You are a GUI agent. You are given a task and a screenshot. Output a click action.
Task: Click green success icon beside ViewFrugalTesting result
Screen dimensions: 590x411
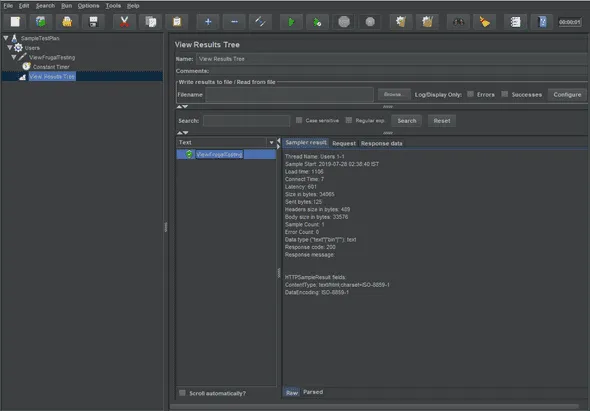pyautogui.click(x=189, y=154)
